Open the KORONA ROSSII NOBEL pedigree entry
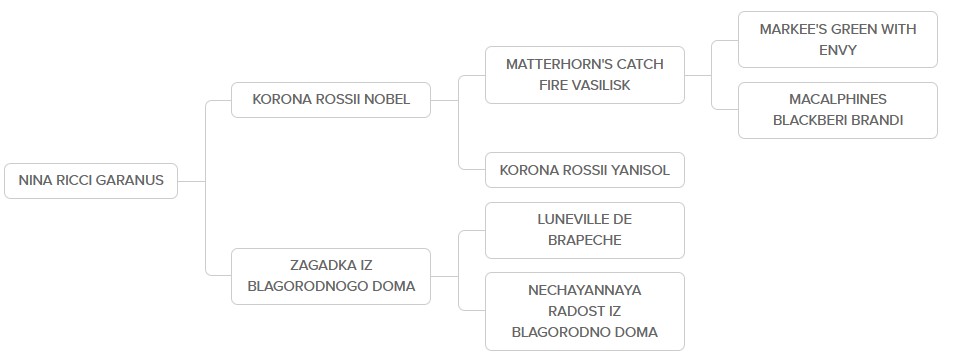The height and width of the screenshot is (360, 971). [331, 100]
